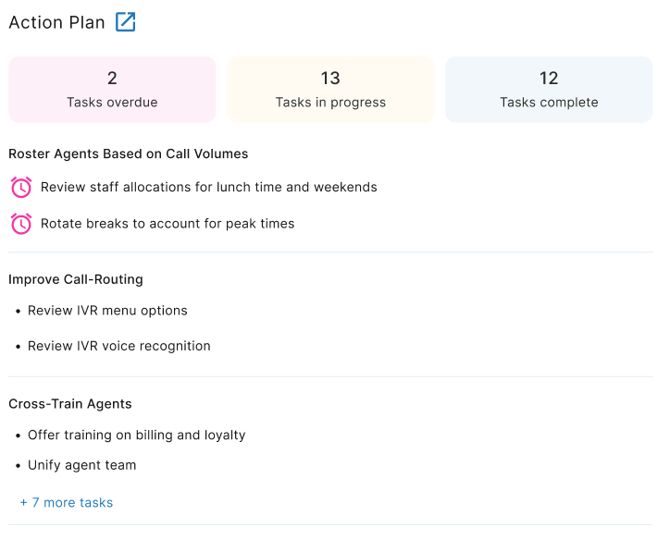Open the Review IVR menu options task

click(107, 310)
